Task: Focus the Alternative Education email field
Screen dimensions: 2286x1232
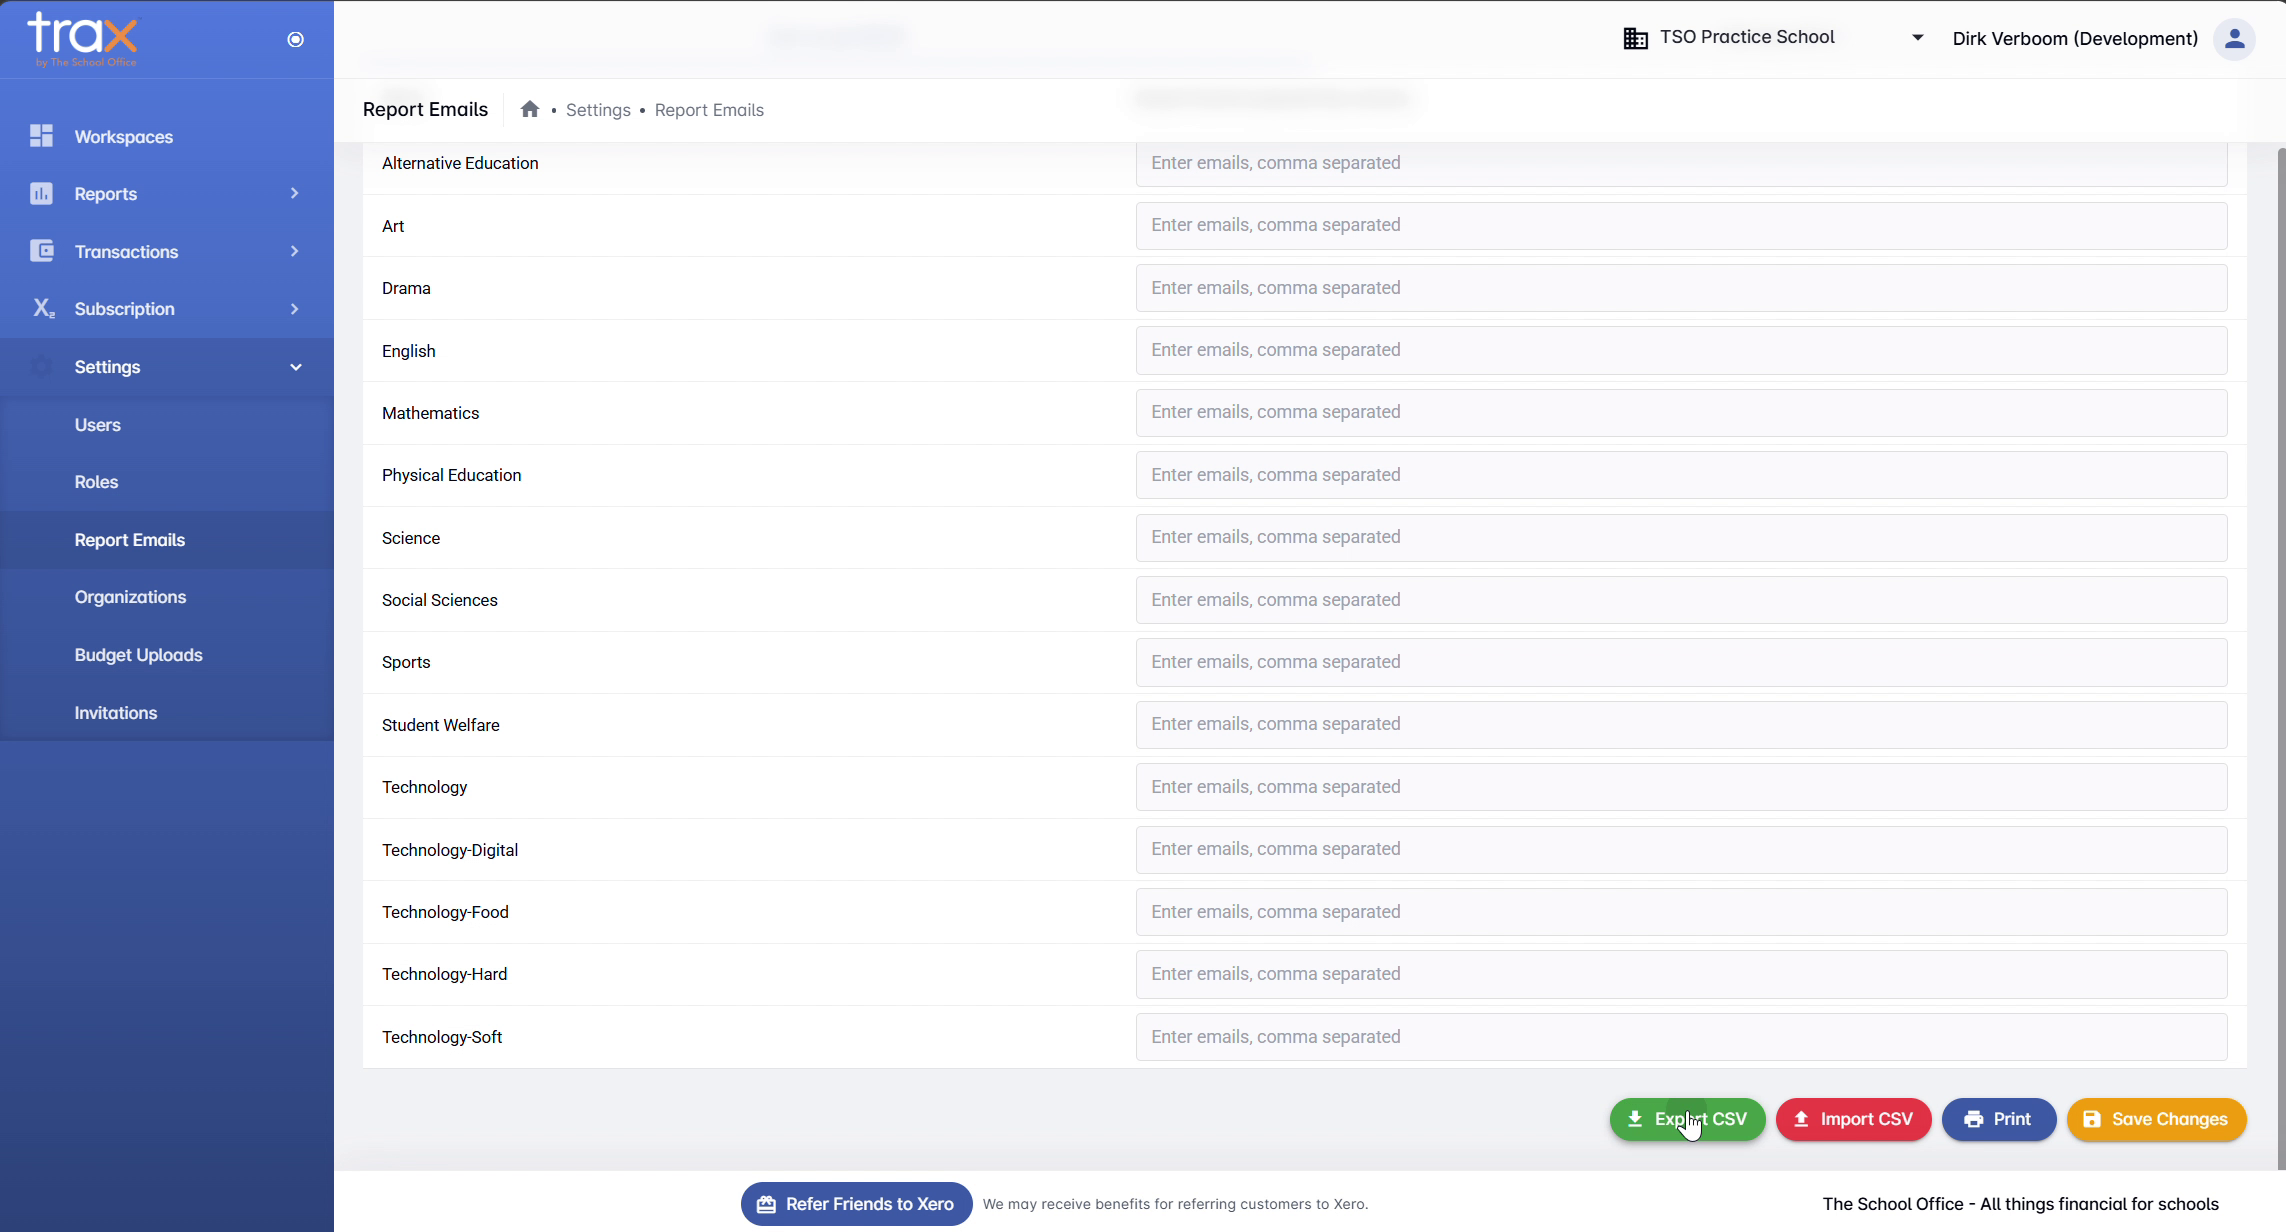Action: (1681, 163)
